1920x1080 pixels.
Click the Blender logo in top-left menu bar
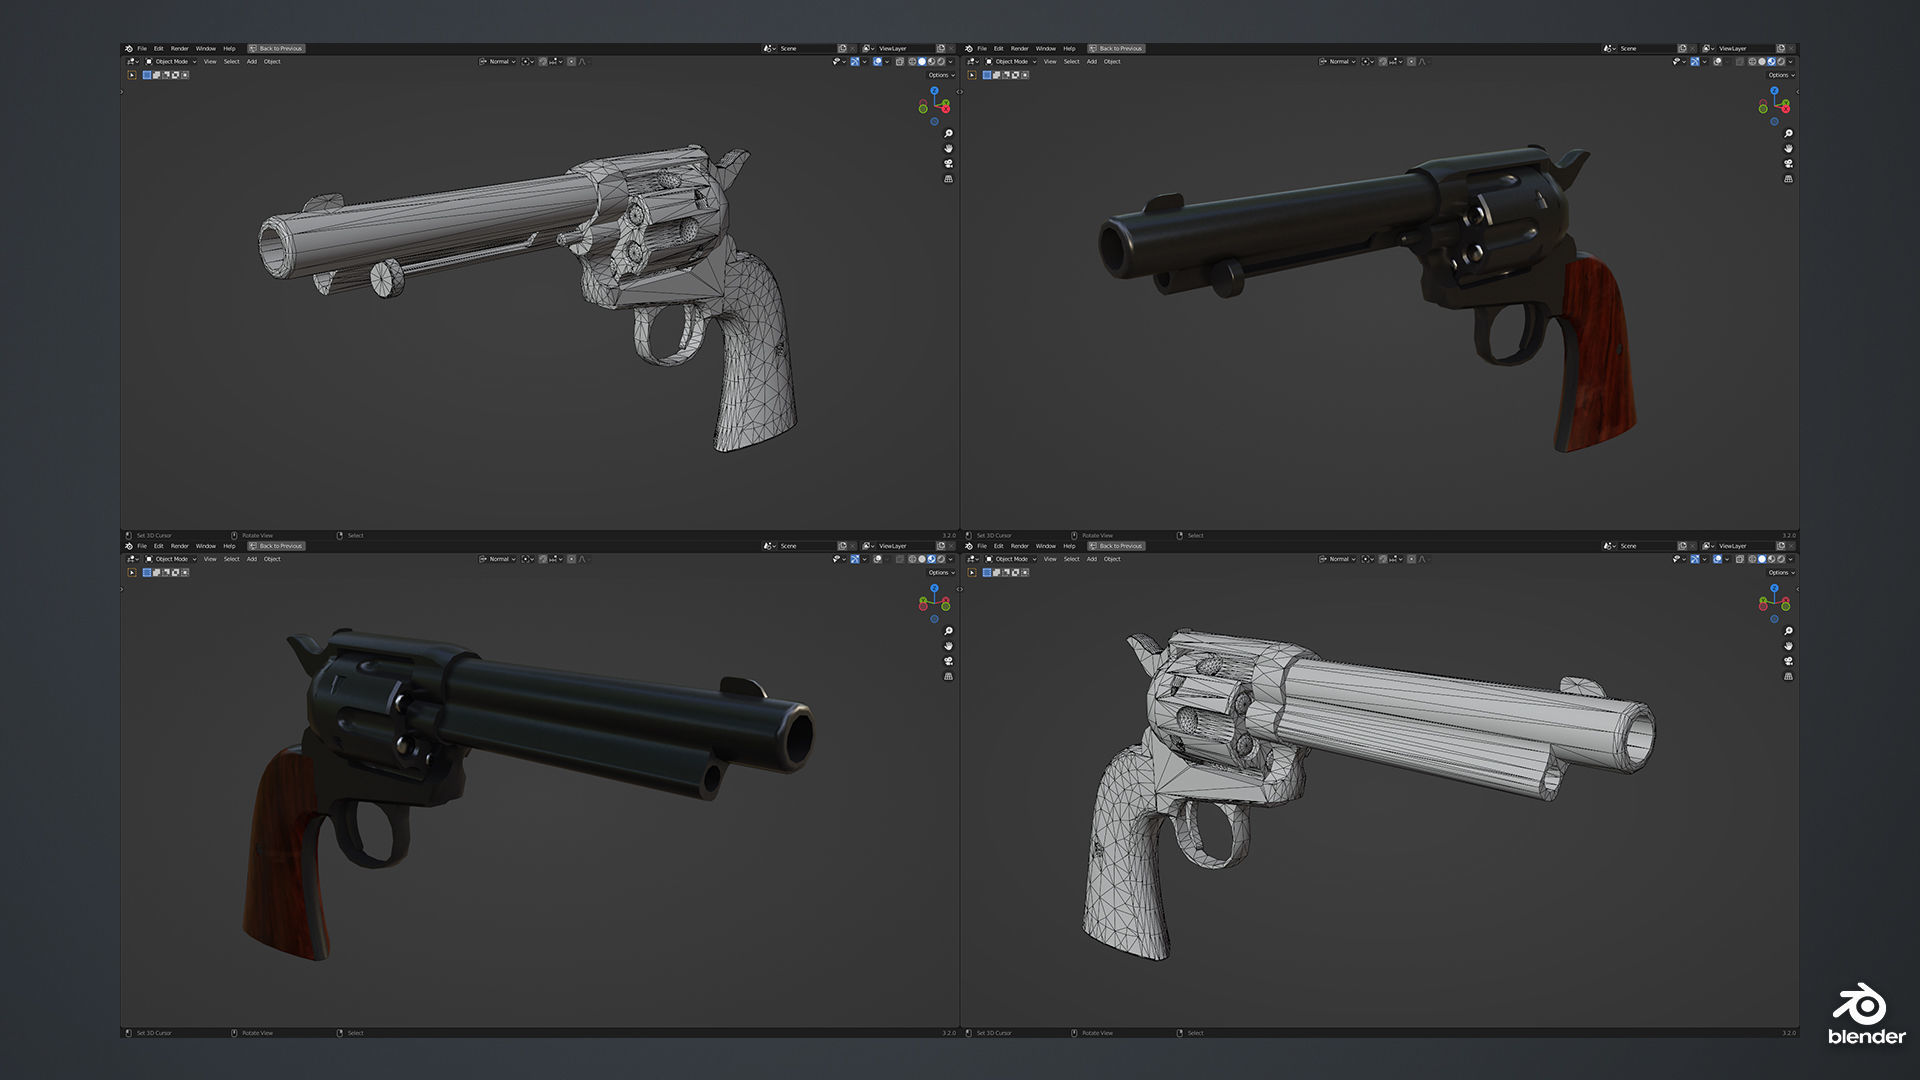129,48
